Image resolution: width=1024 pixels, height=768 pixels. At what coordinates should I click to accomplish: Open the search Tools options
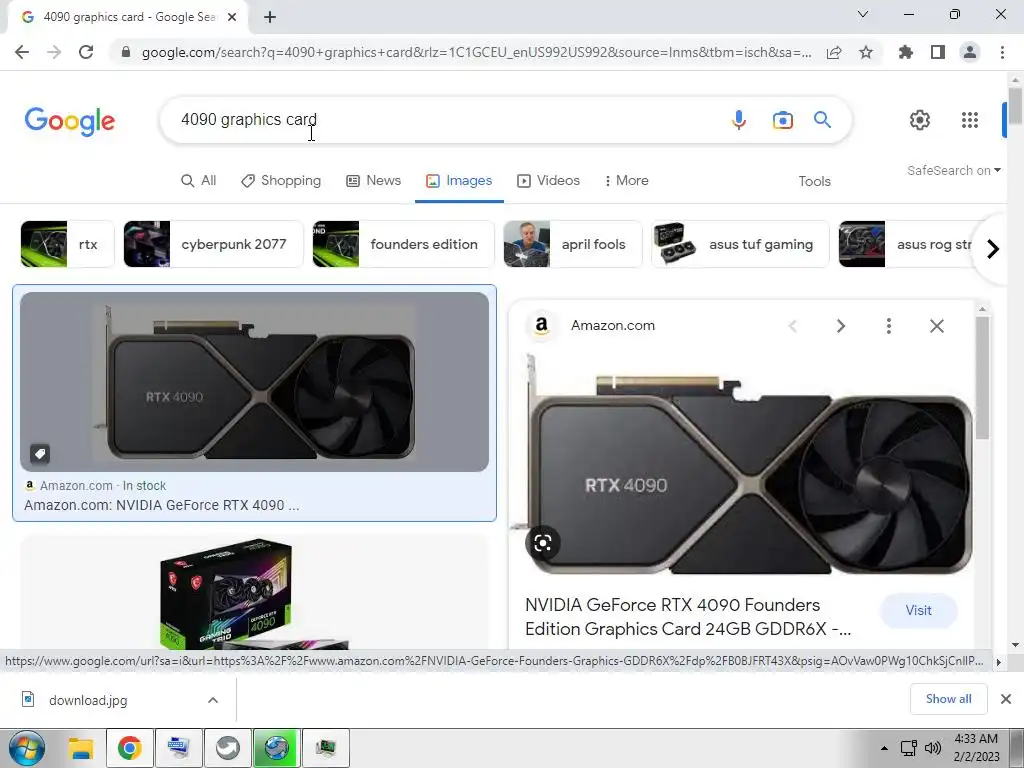point(814,182)
